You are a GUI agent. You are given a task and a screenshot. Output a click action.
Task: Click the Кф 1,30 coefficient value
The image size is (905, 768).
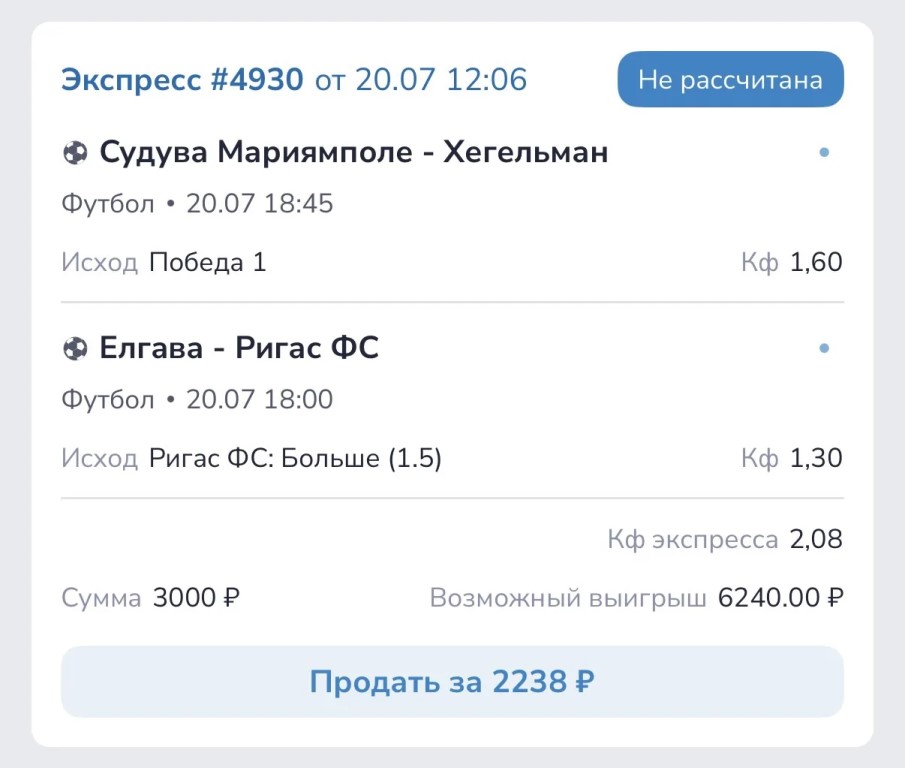tap(816, 458)
